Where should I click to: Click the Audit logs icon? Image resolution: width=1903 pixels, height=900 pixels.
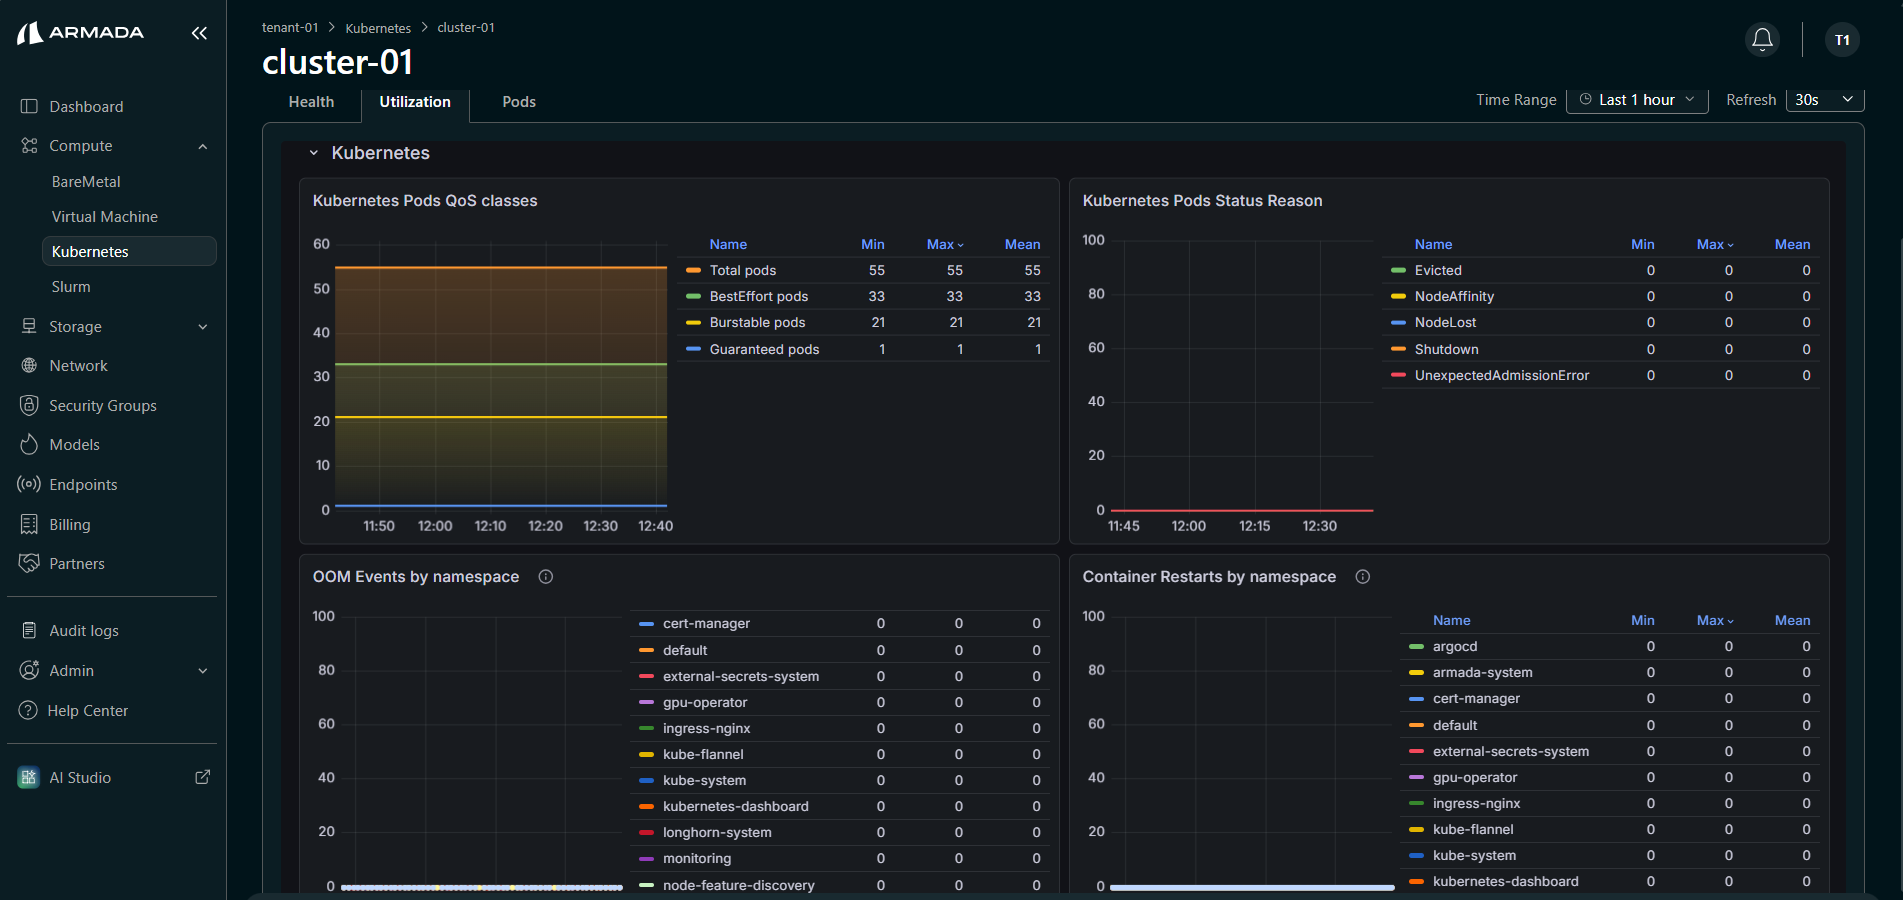click(x=29, y=631)
